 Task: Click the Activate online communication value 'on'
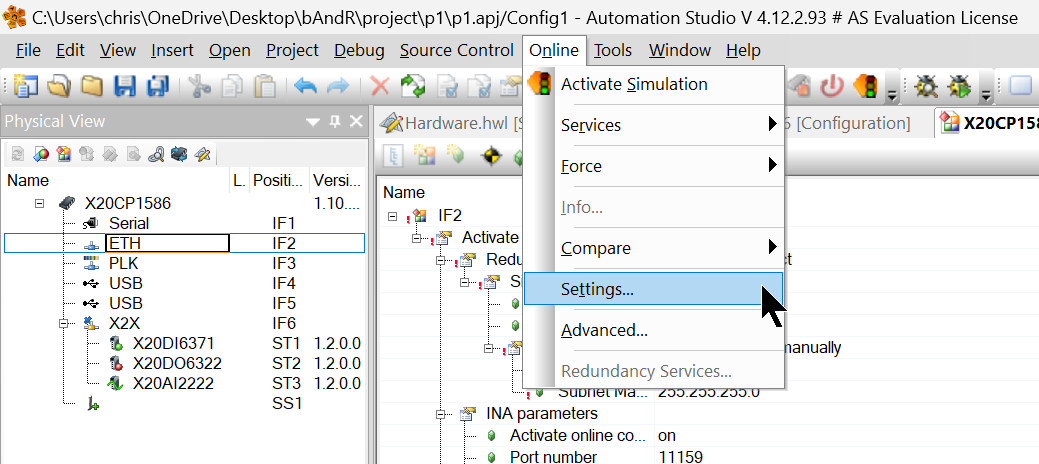coord(667,435)
